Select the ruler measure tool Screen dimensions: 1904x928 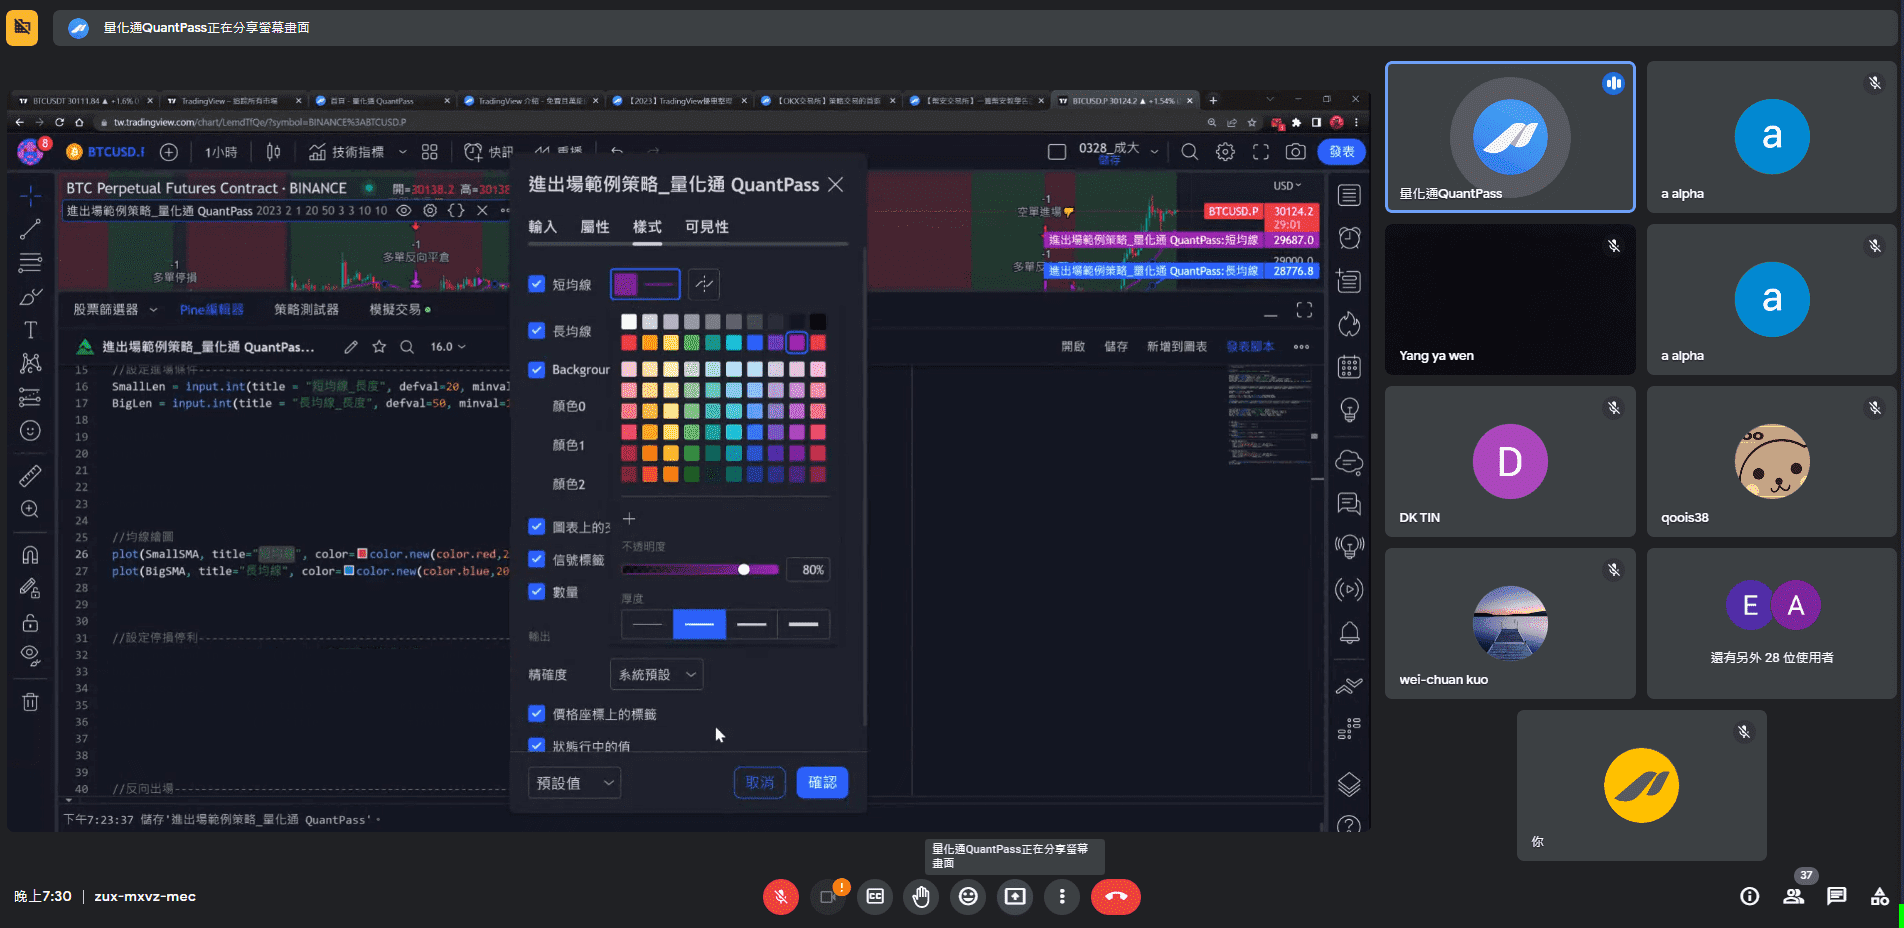click(30, 475)
